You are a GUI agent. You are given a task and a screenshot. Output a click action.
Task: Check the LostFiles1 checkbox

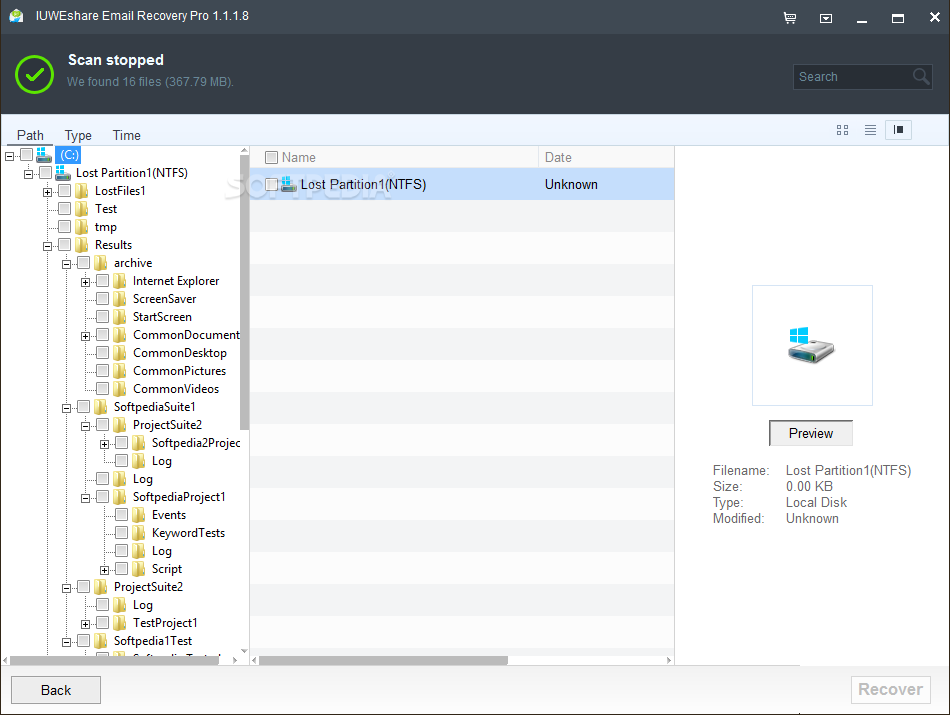[65, 191]
